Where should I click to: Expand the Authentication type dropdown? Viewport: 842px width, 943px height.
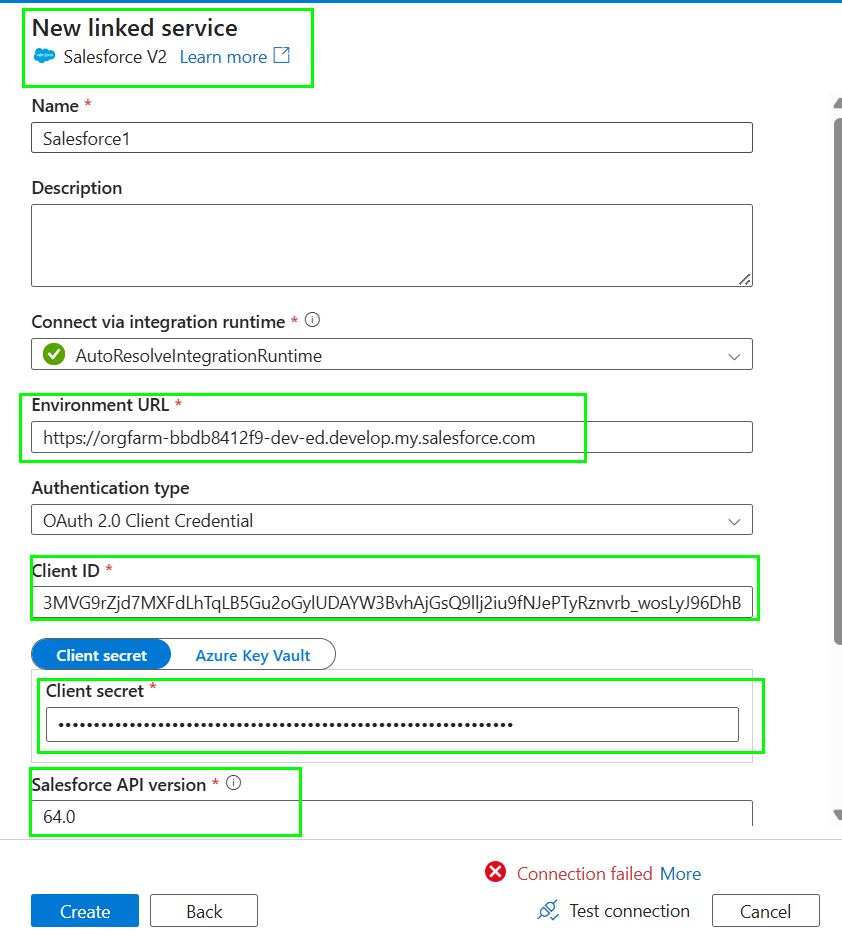click(392, 520)
